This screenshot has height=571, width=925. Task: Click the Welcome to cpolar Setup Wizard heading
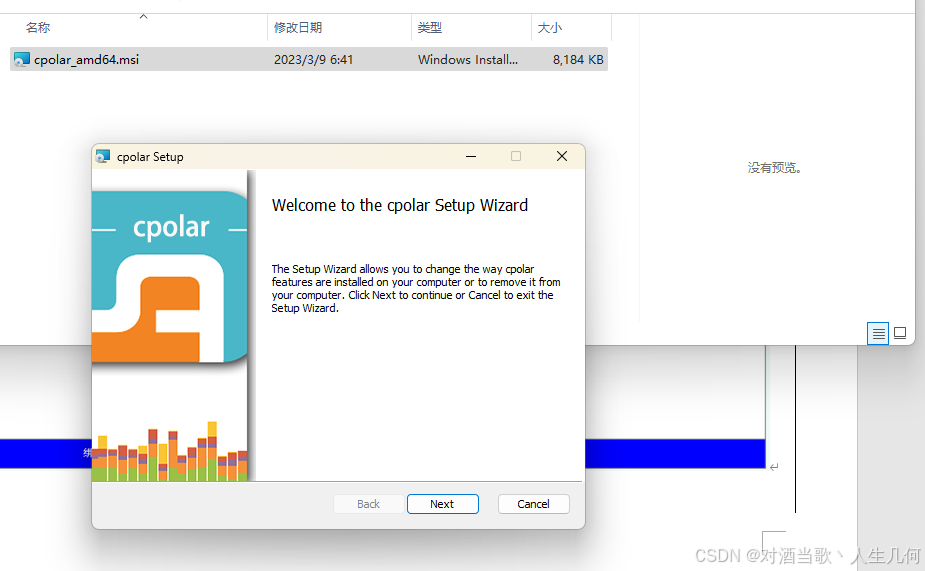point(400,205)
